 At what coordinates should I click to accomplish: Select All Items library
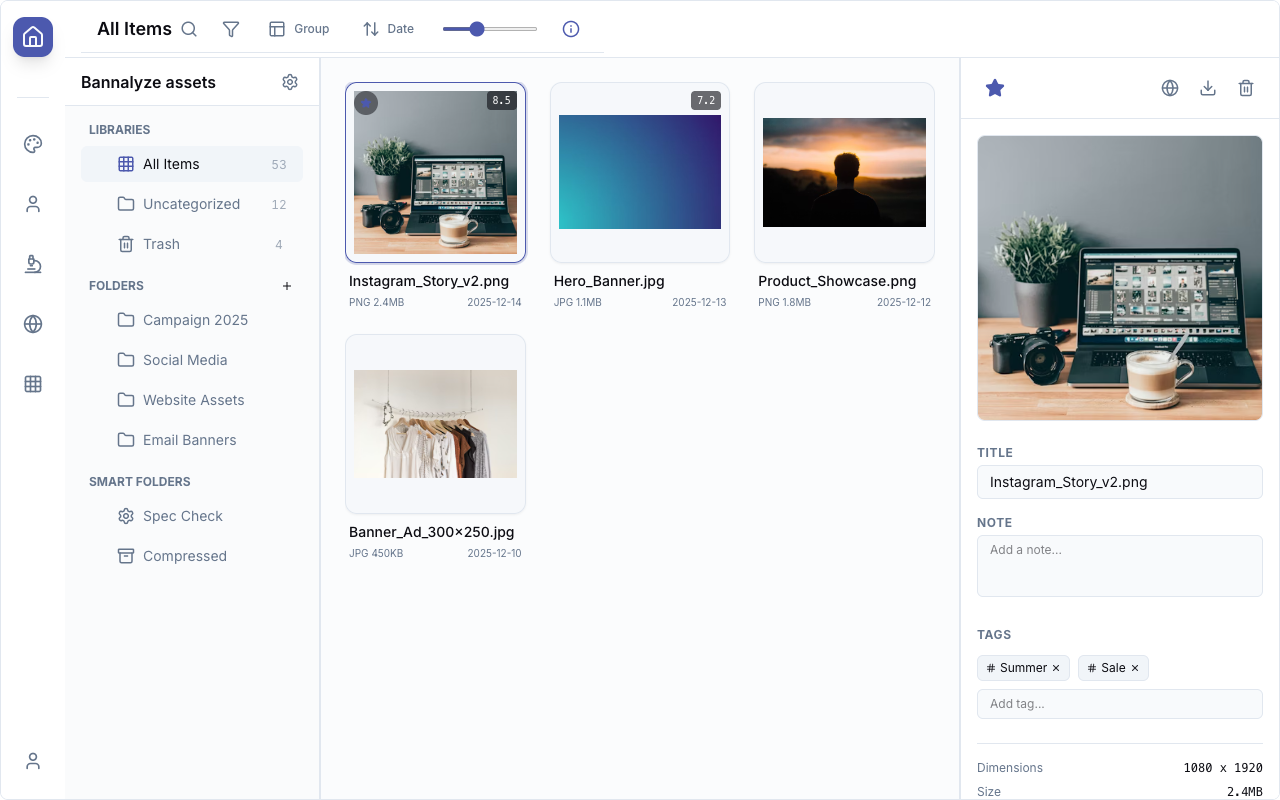pos(192,164)
